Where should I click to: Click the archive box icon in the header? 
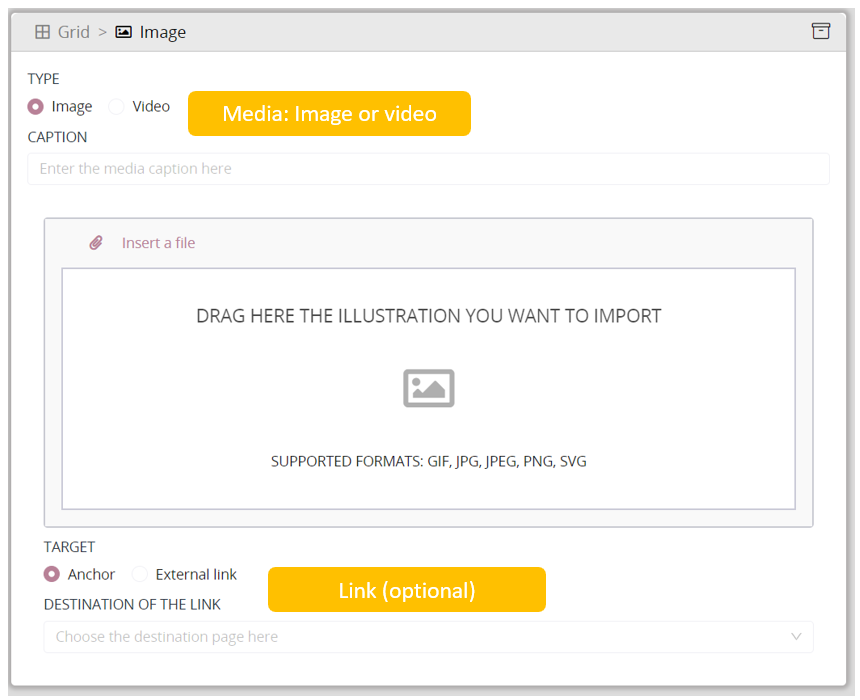pos(820,31)
